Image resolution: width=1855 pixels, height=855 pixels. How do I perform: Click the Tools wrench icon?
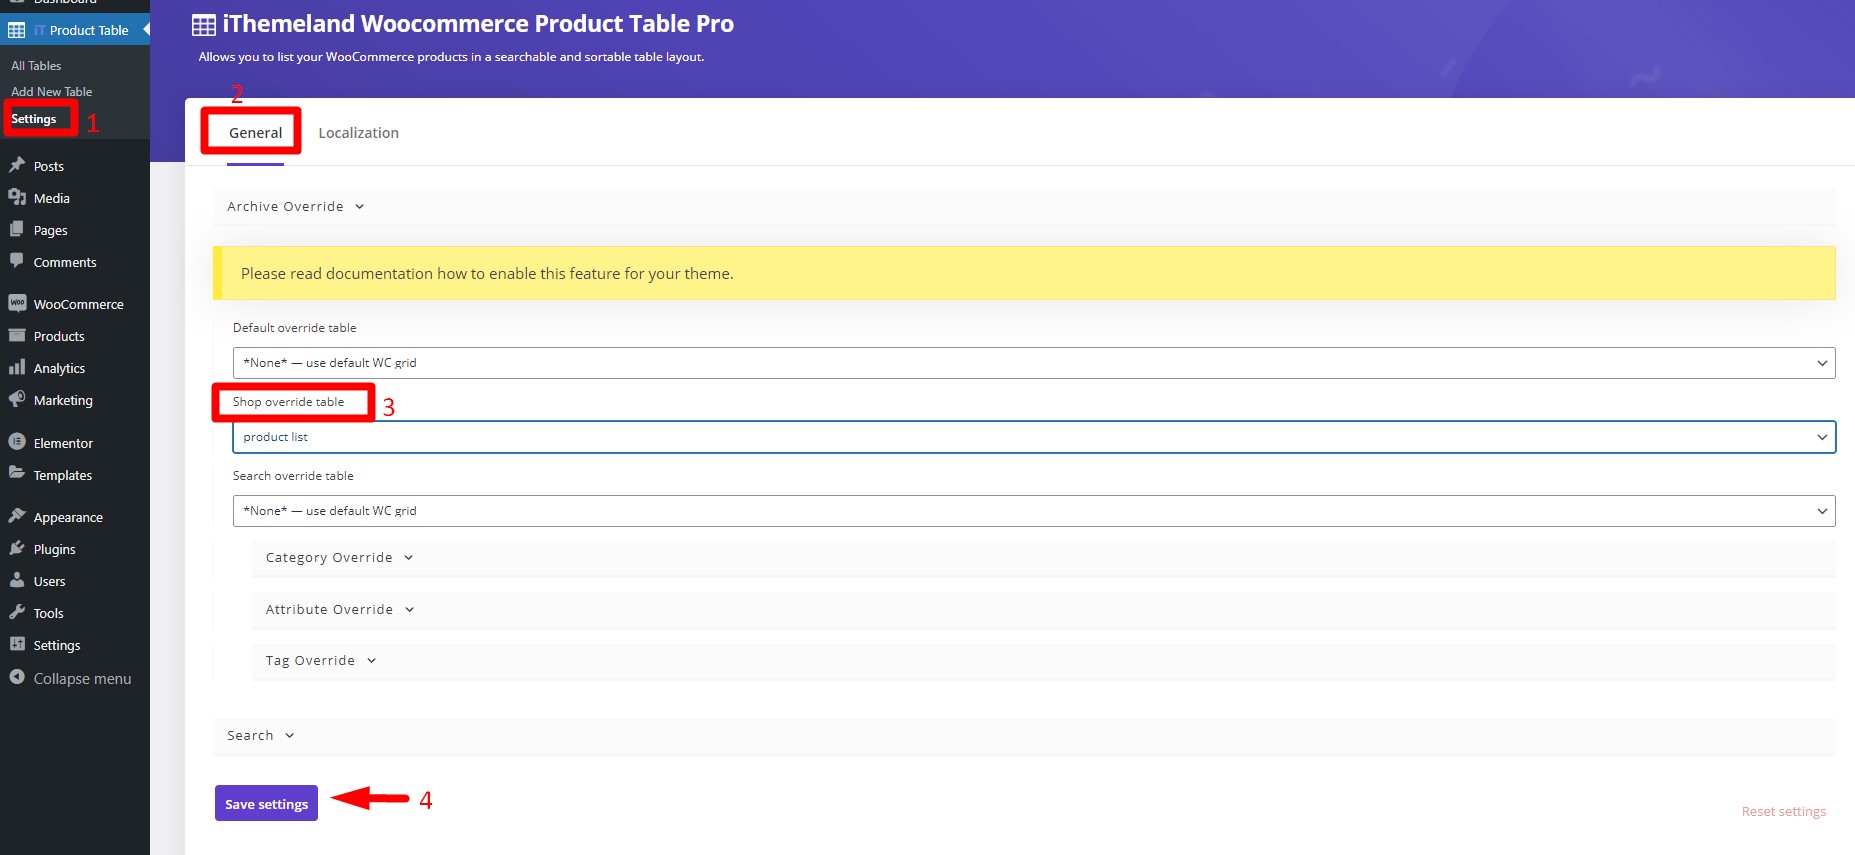(x=17, y=612)
